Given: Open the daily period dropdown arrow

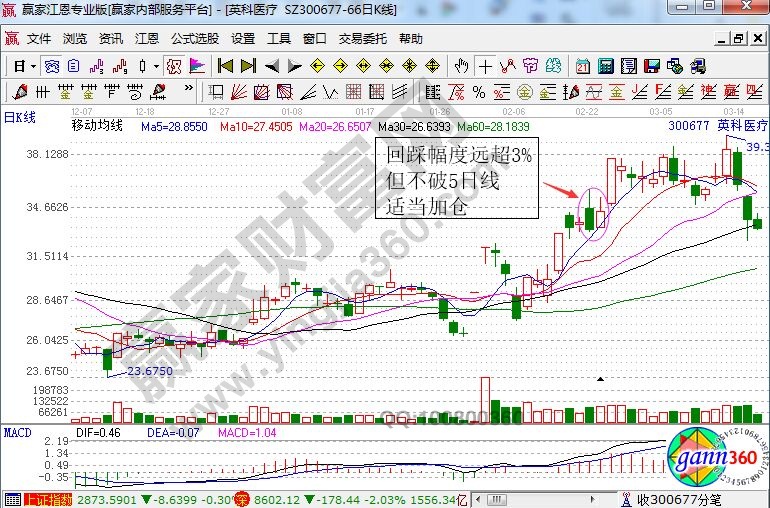Looking at the screenshot, I should [32, 66].
